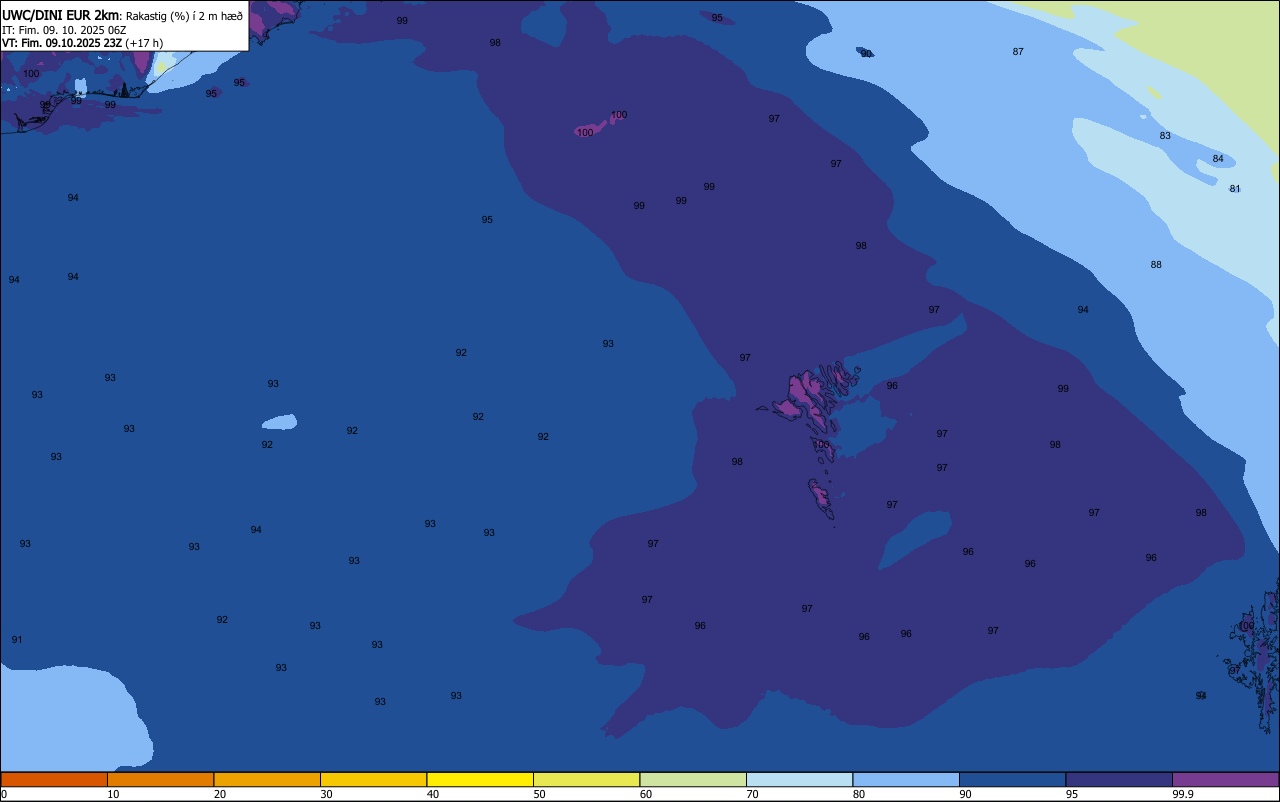Click the '91' humidity value on the map
The width and height of the screenshot is (1280, 802).
(x=17, y=639)
